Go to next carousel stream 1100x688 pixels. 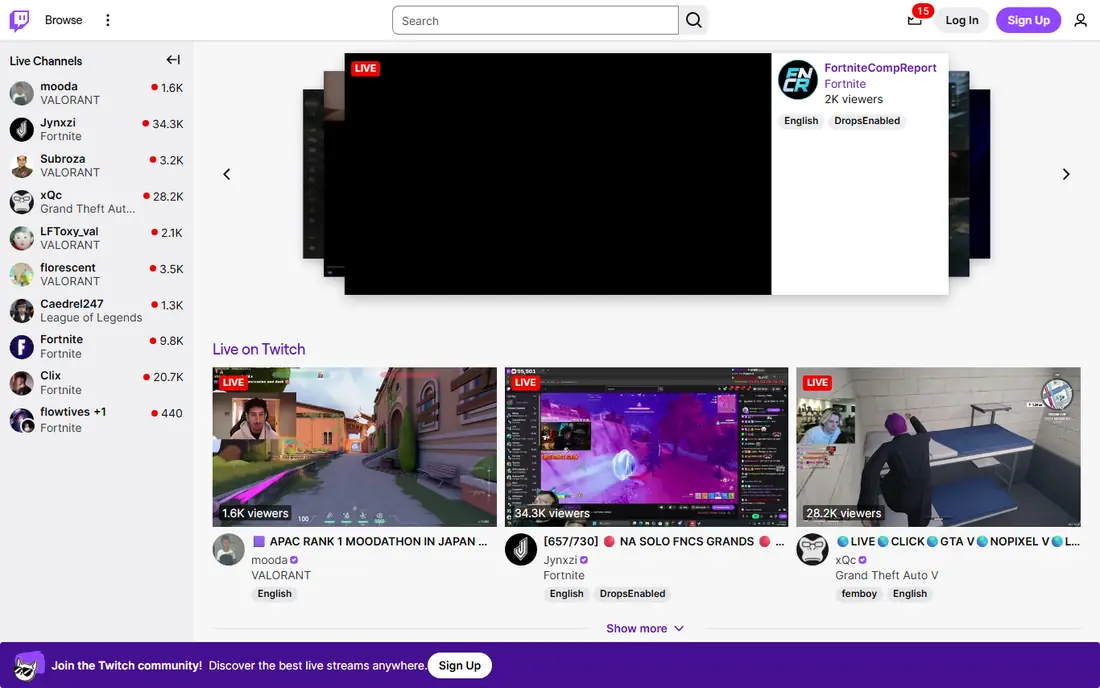pos(1066,174)
